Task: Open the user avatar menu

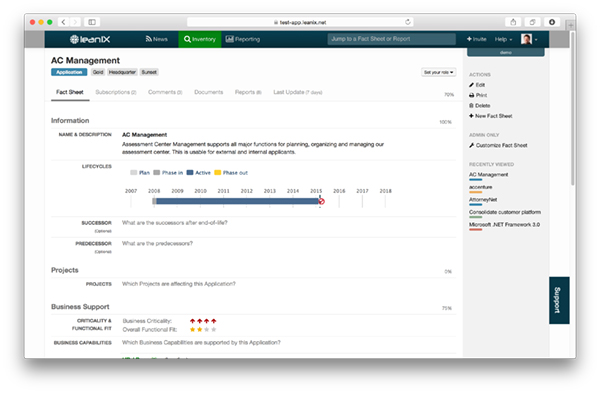Action: click(529, 39)
